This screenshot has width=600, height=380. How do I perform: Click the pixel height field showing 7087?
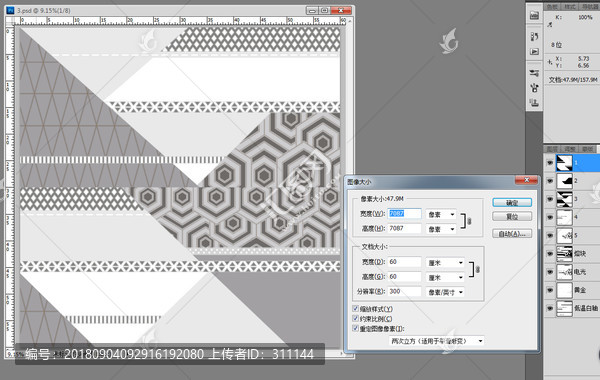(x=404, y=228)
